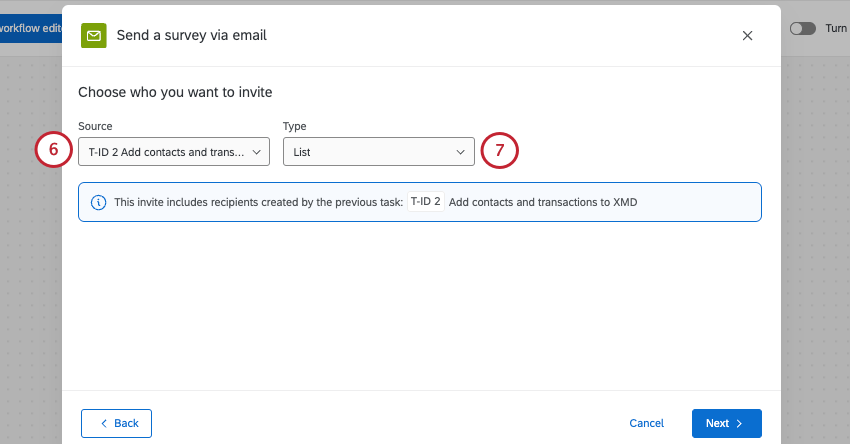
Task: Click the red step 7 marker
Action: click(499, 151)
